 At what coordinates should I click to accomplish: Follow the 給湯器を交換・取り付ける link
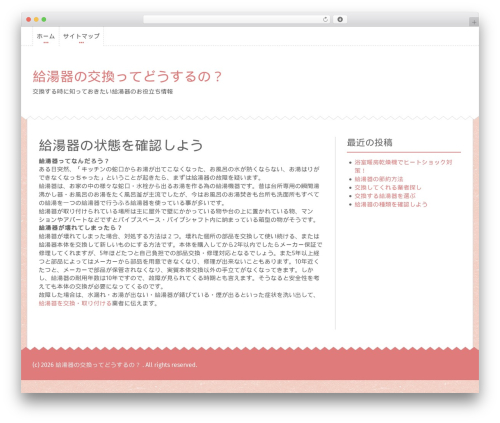pos(75,303)
